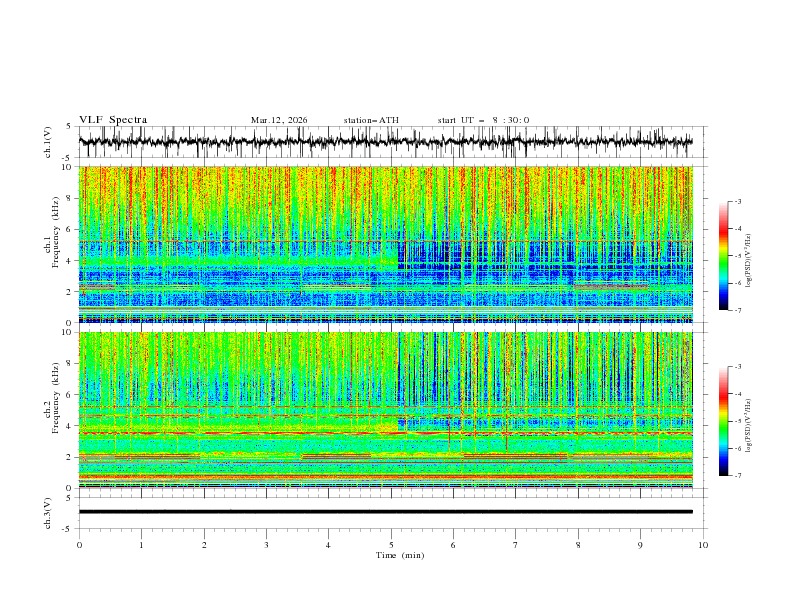Screen dimensions: 792x612
Task: Click the time axis tick label "4"
Action: (x=328, y=545)
